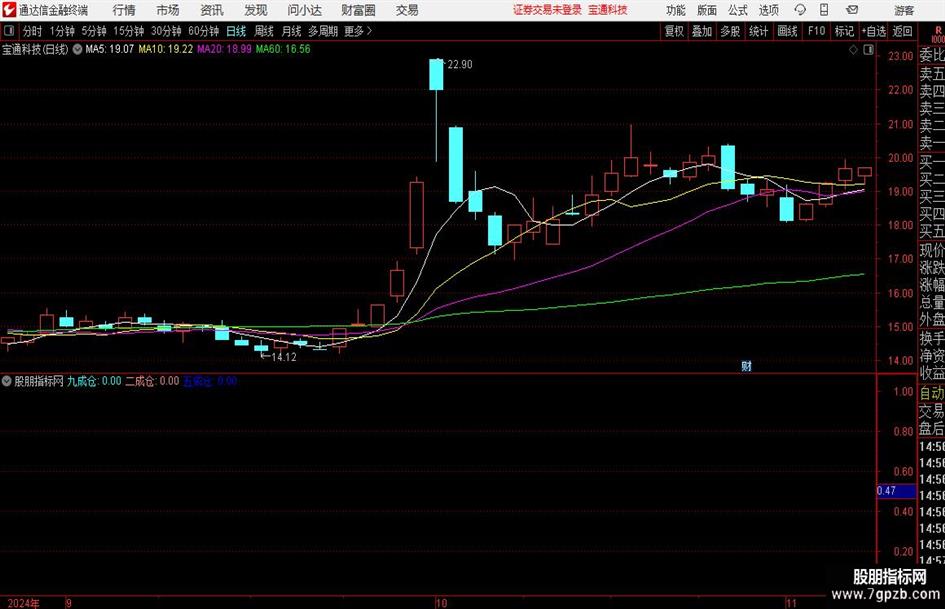
Task: Click the MA60: 16.56 indicator value
Action: pyautogui.click(x=283, y=49)
